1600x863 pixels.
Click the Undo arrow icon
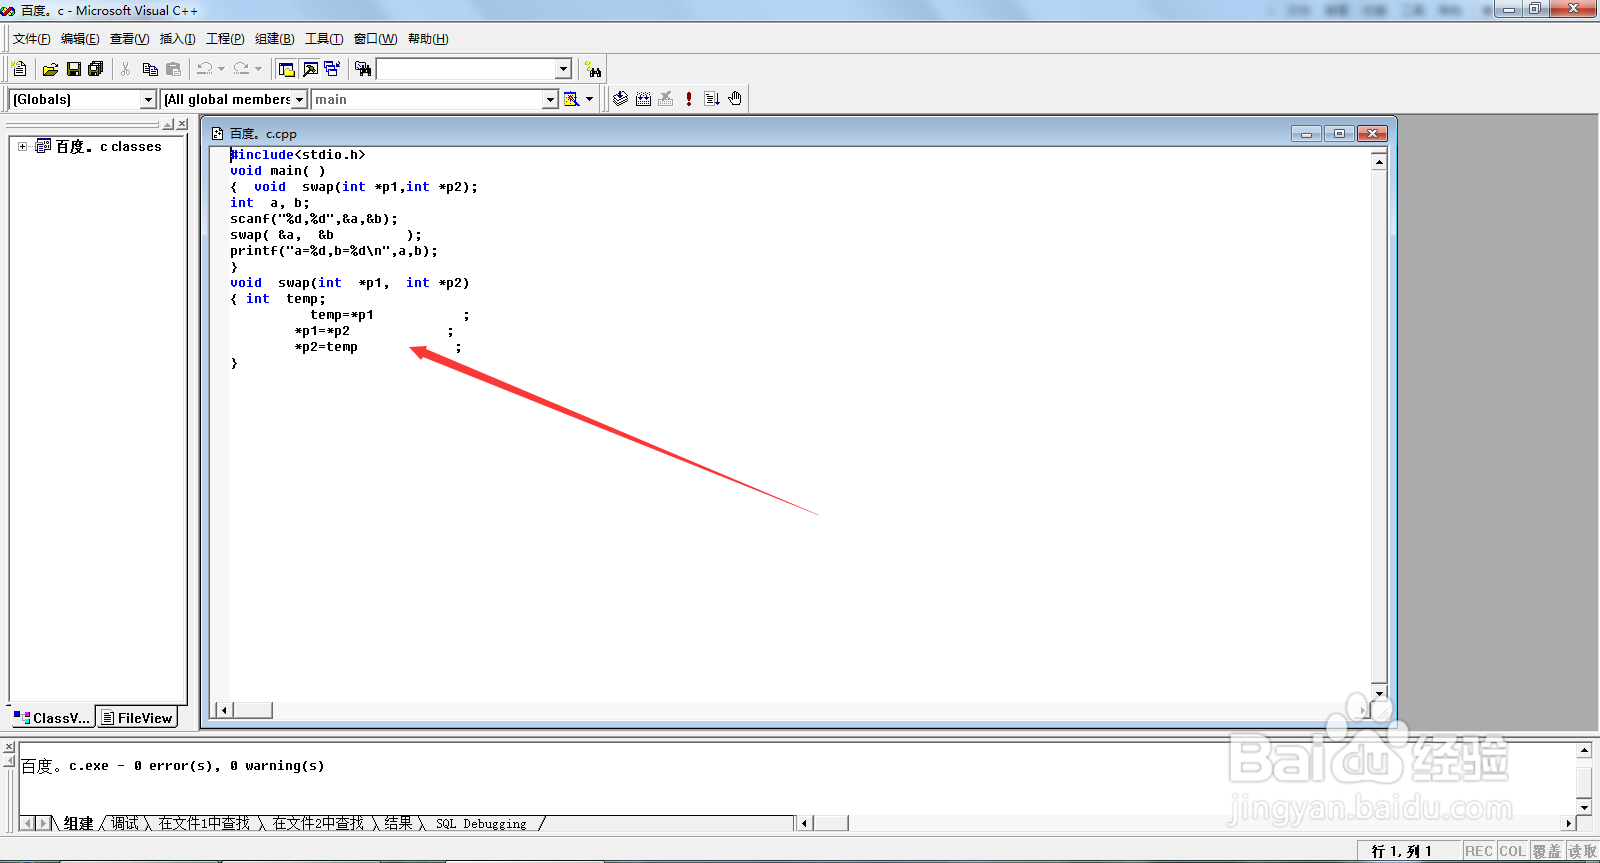pos(204,69)
